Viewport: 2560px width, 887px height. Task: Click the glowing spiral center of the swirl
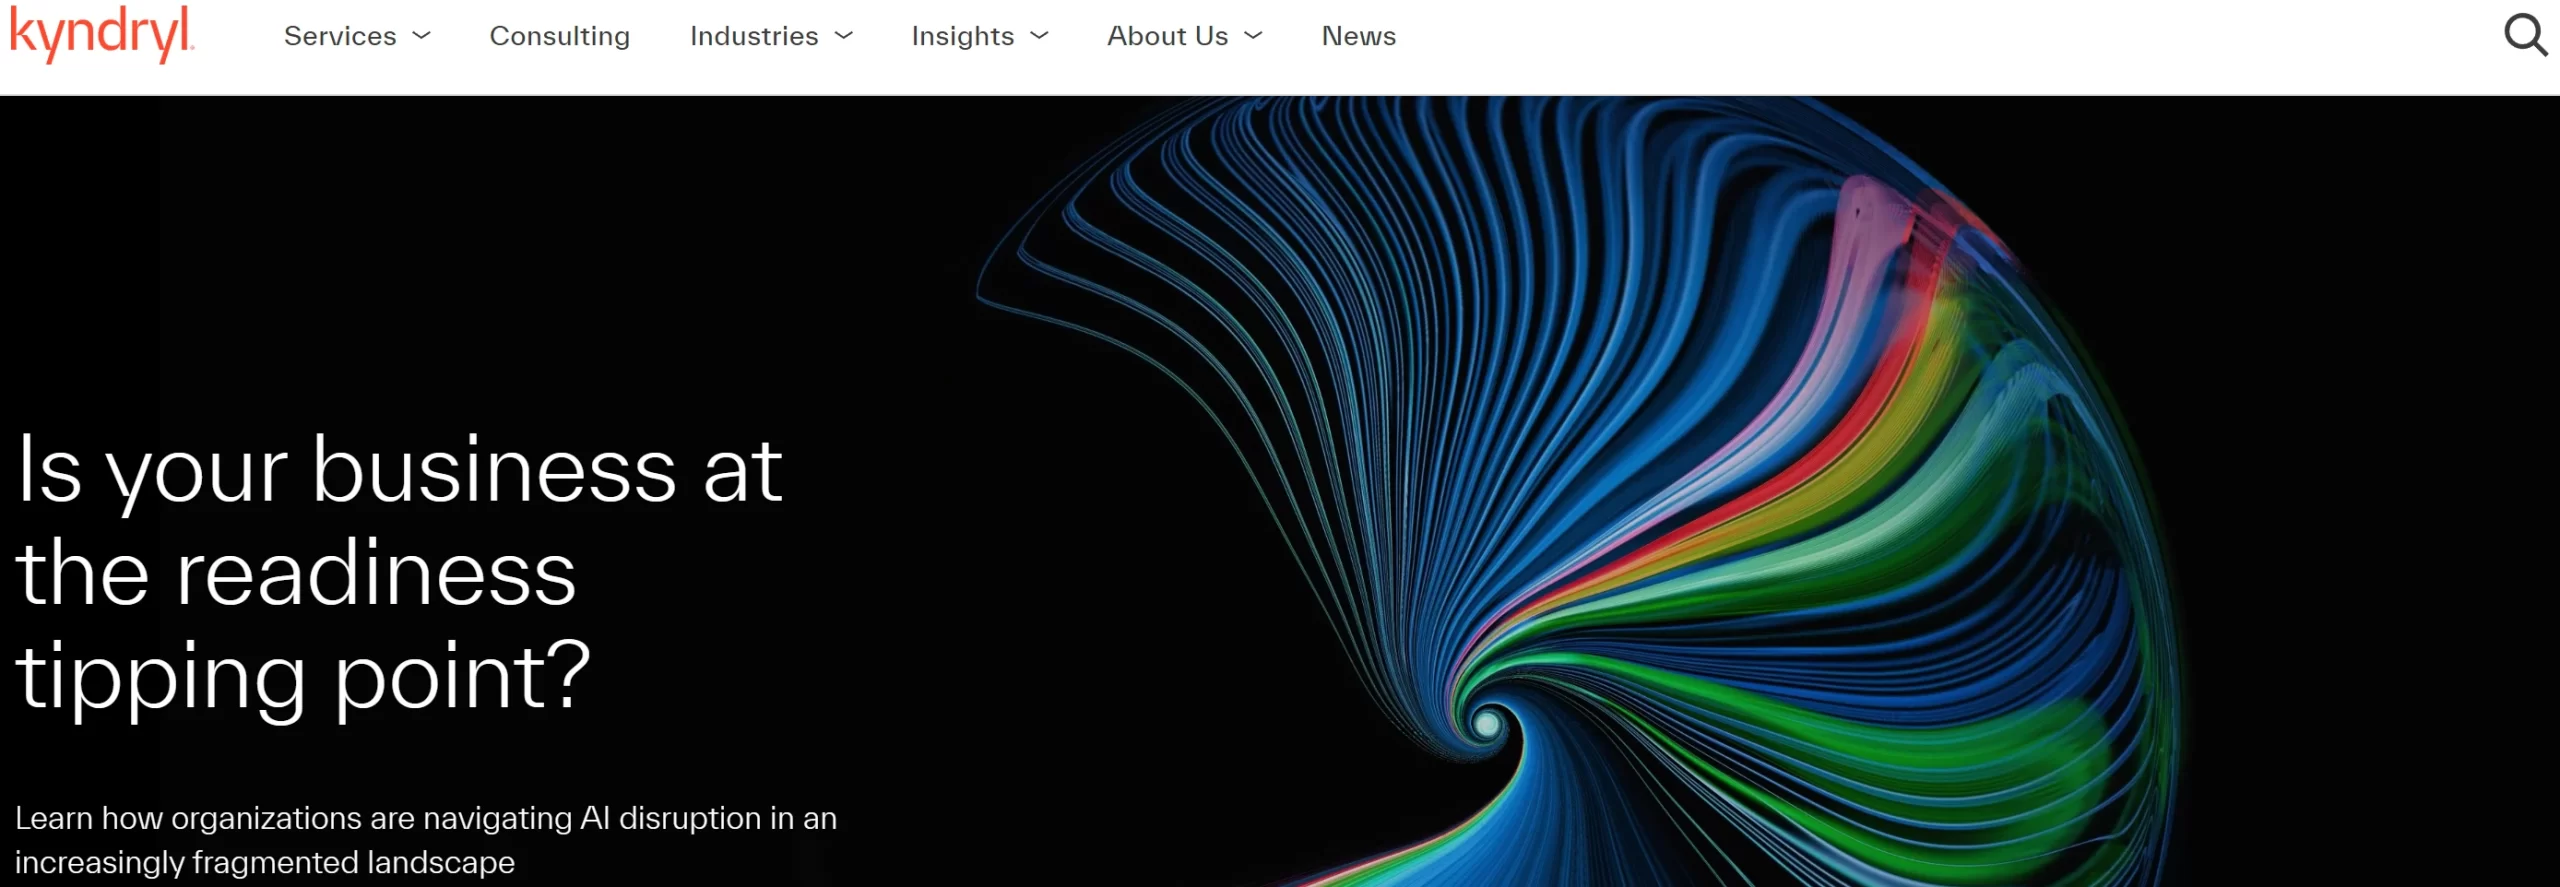(x=1487, y=722)
